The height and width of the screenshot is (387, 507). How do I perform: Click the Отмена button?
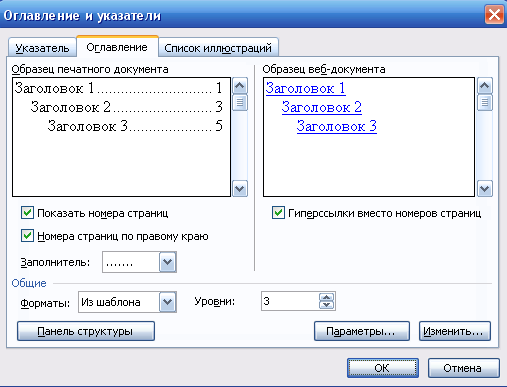[x=463, y=368]
